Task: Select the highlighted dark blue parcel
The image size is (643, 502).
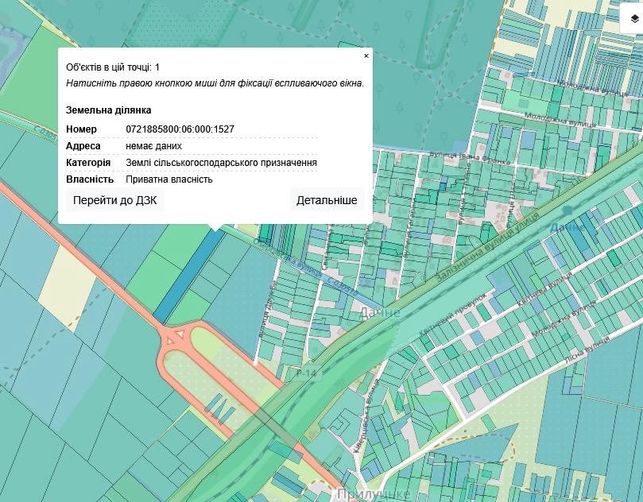Action: click(x=189, y=276)
